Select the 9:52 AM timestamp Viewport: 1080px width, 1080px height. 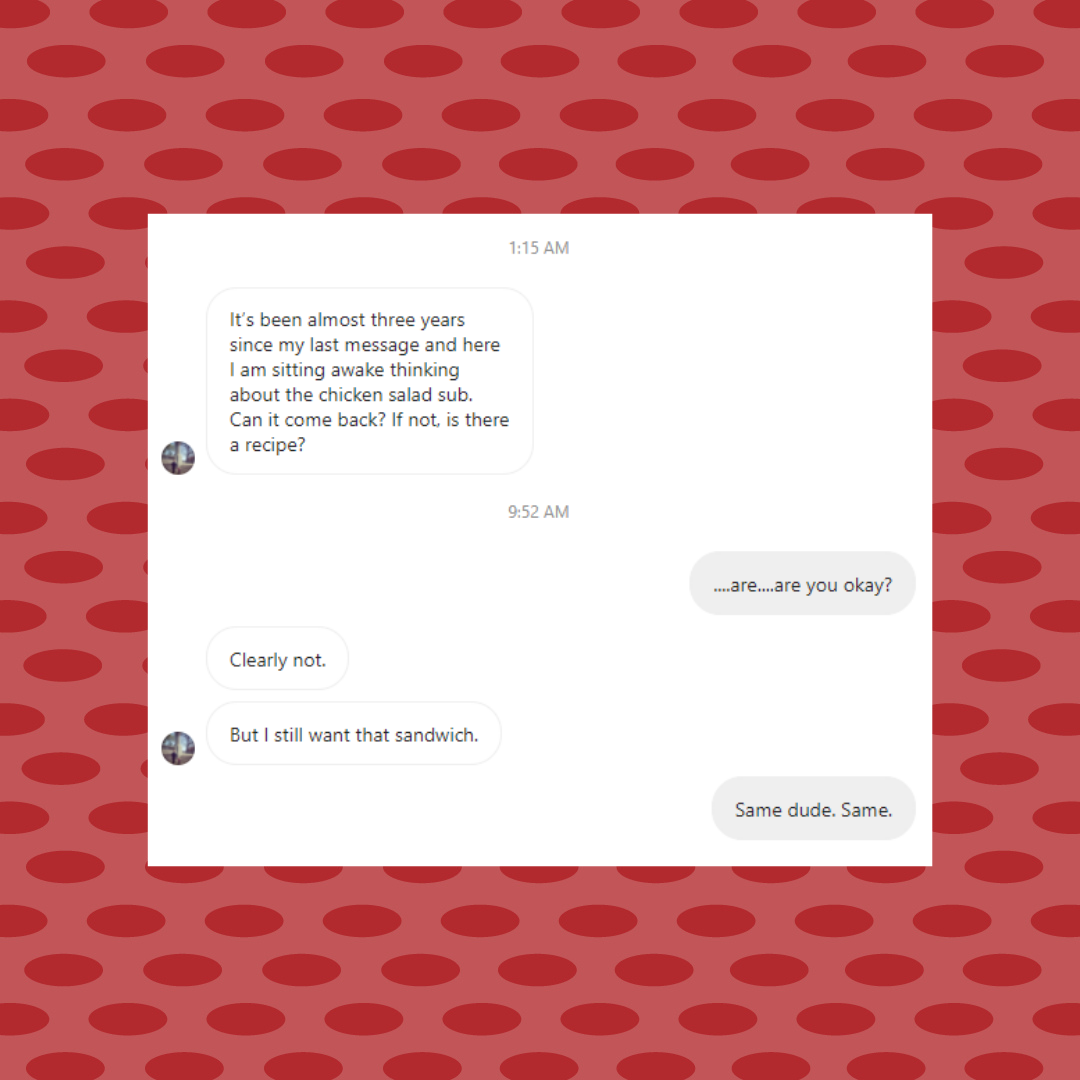coord(539,512)
